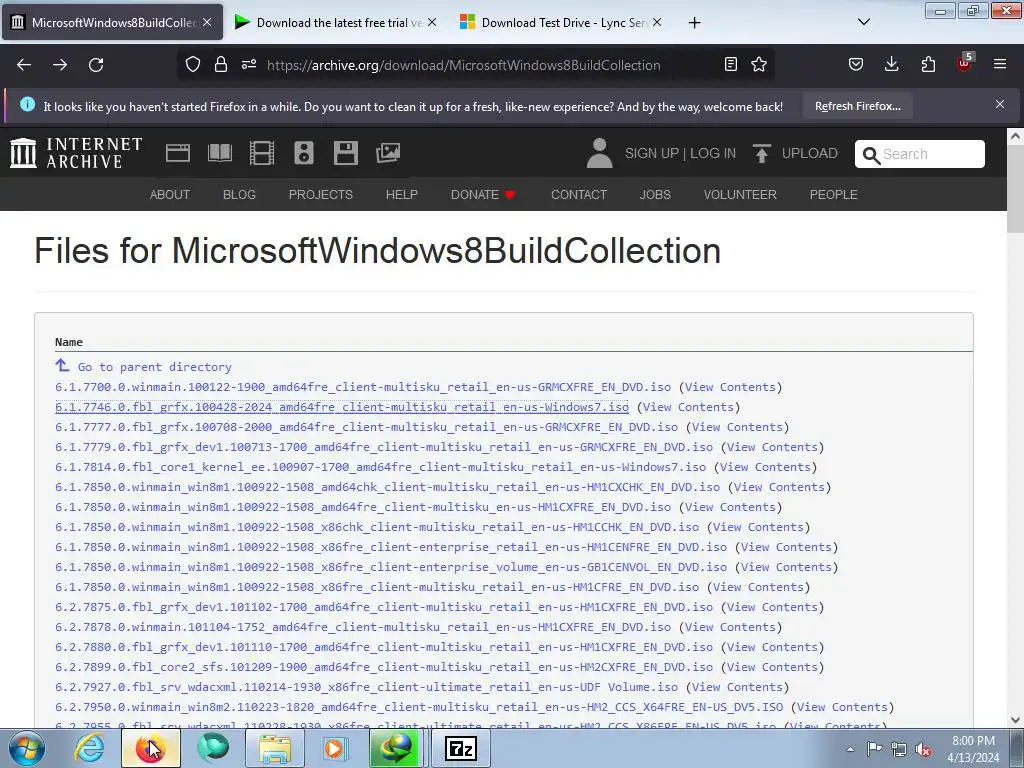Go forward with the browser forward arrow
Viewport: 1024px width, 768px height.
(x=60, y=65)
